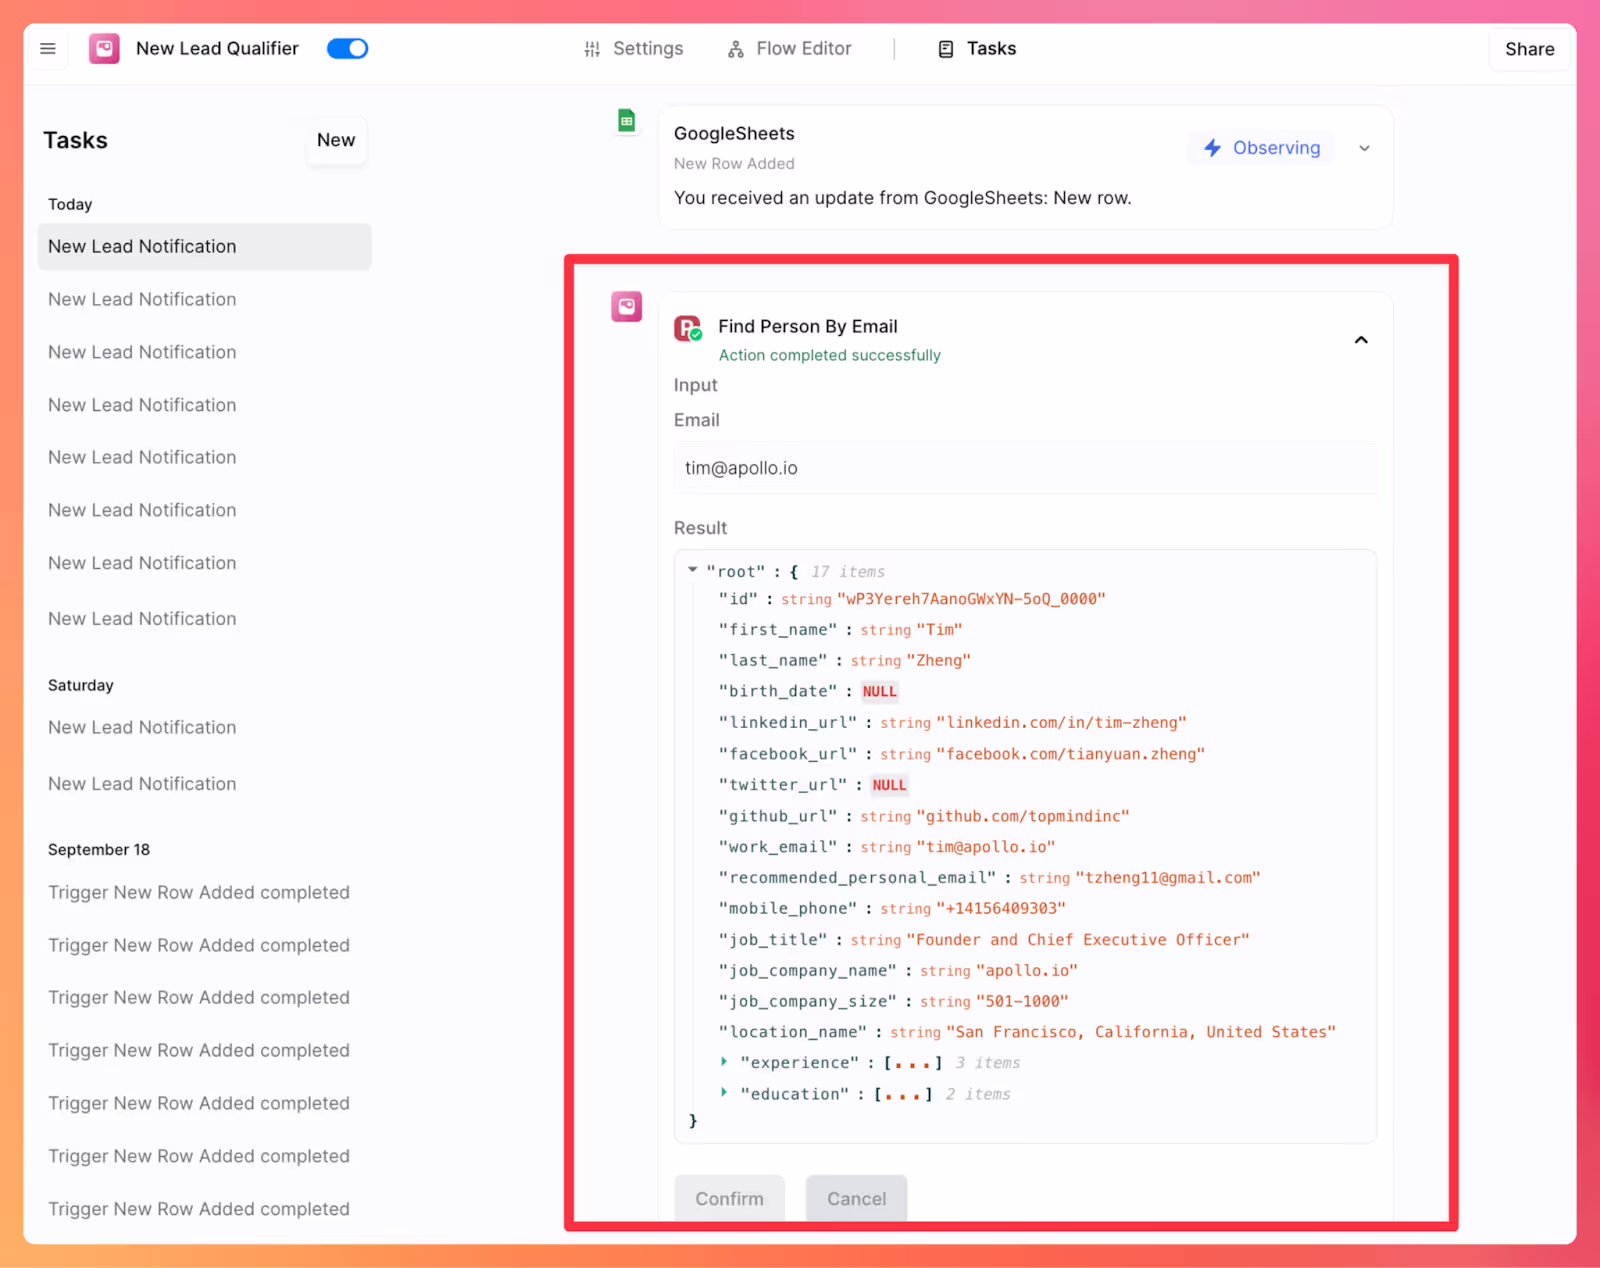The height and width of the screenshot is (1268, 1600).
Task: Click the linkedin.com/in/tim-zheng value
Action: click(x=1061, y=722)
